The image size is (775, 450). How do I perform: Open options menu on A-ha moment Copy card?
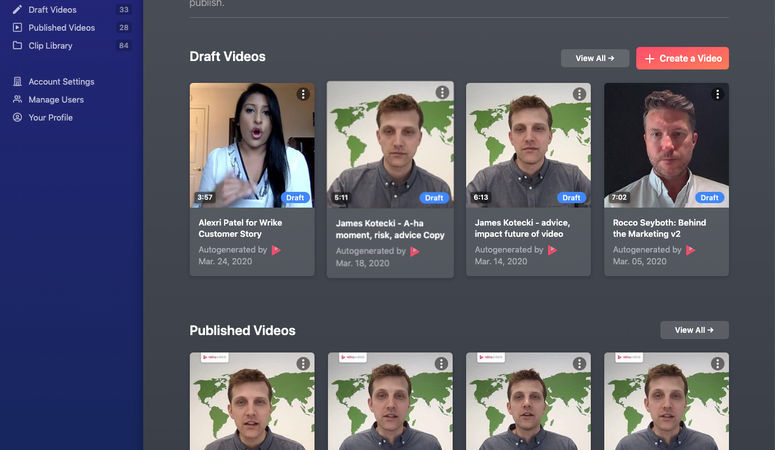click(x=442, y=92)
